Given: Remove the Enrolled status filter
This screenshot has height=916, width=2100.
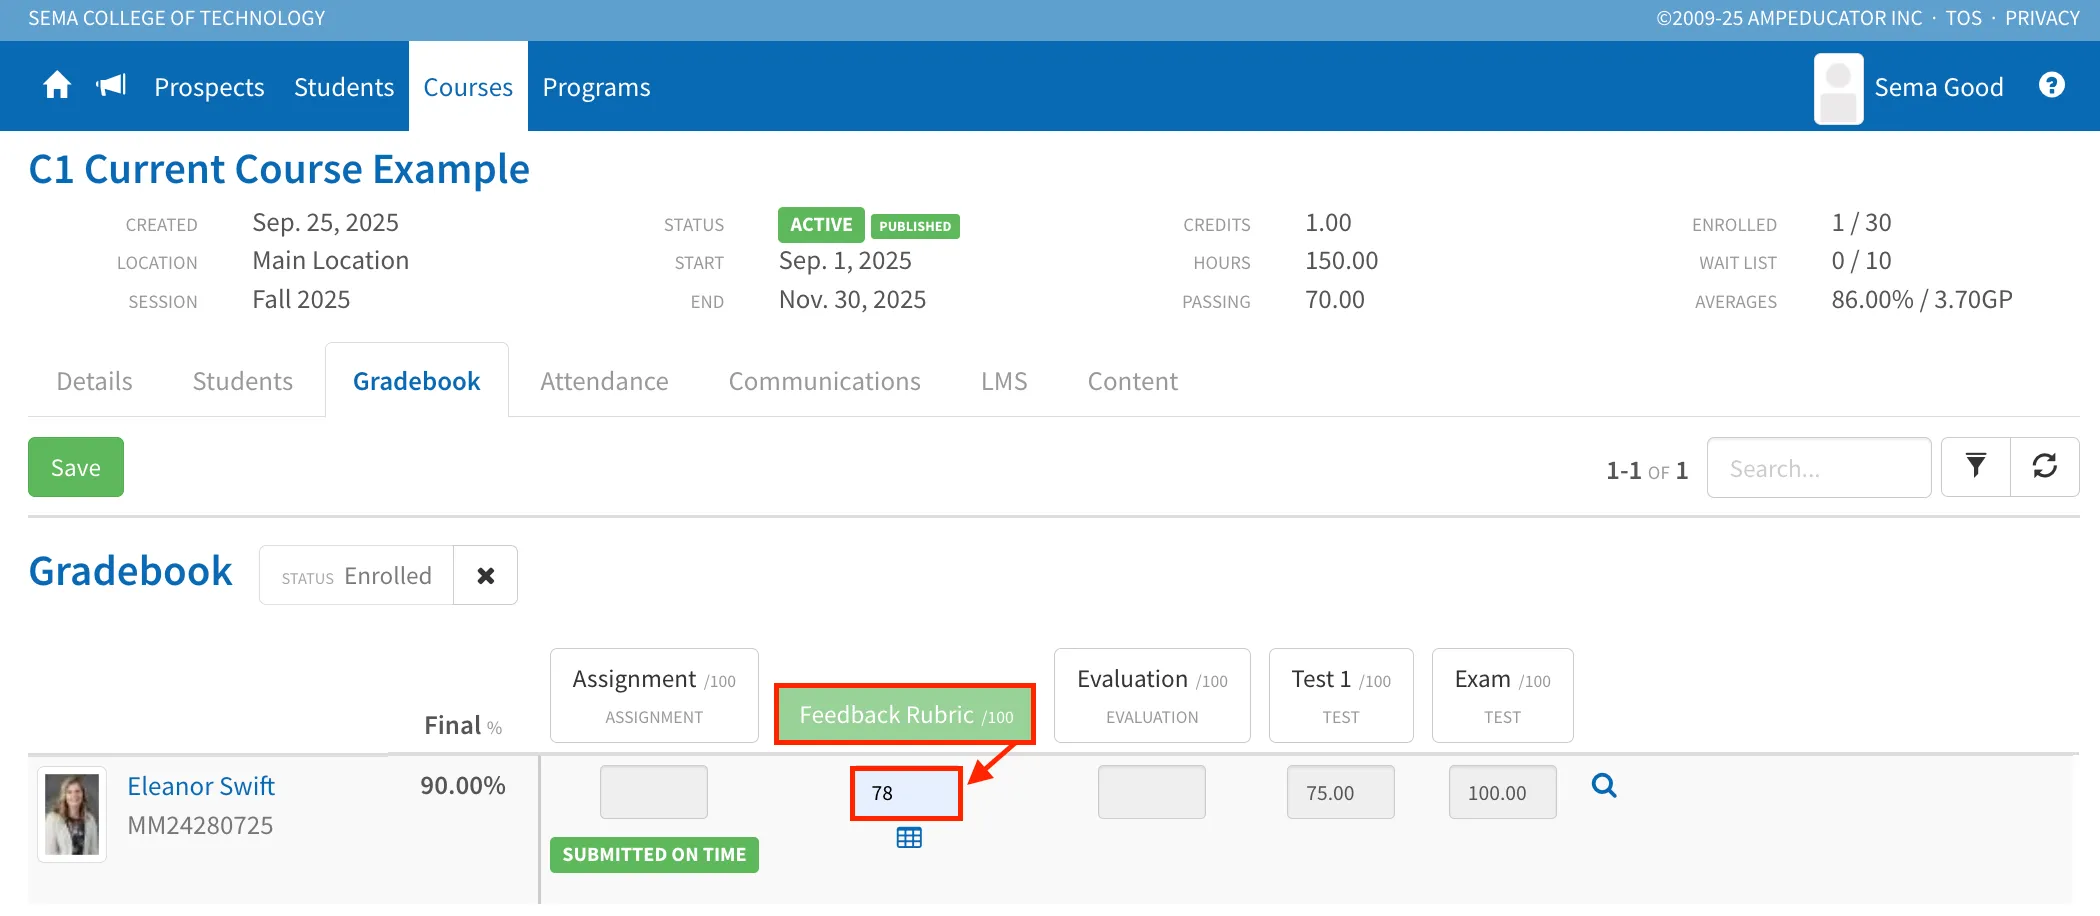Looking at the screenshot, I should click(485, 575).
